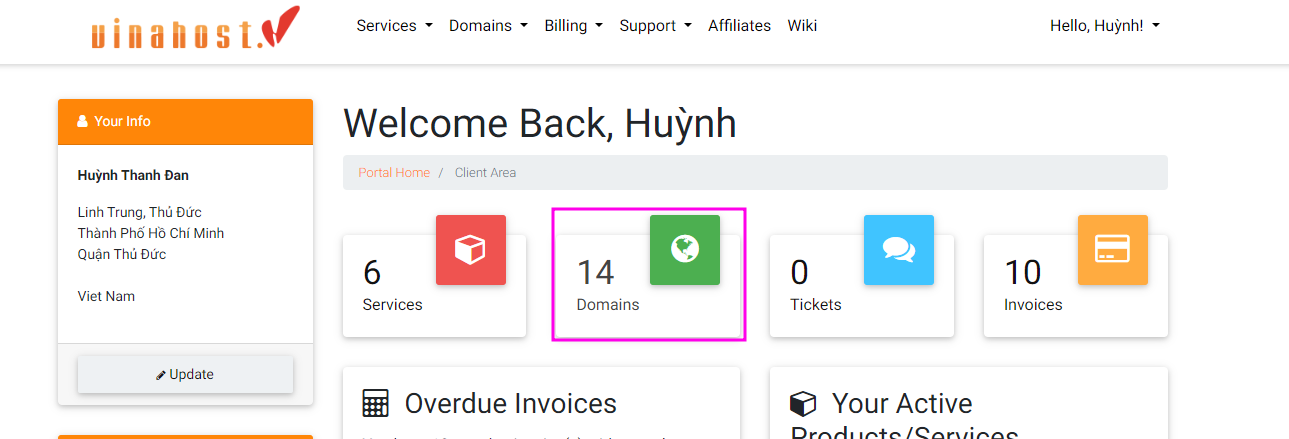Open the Hello, Huỳnh! account dropdown
This screenshot has height=439, width=1289.
tap(1104, 26)
